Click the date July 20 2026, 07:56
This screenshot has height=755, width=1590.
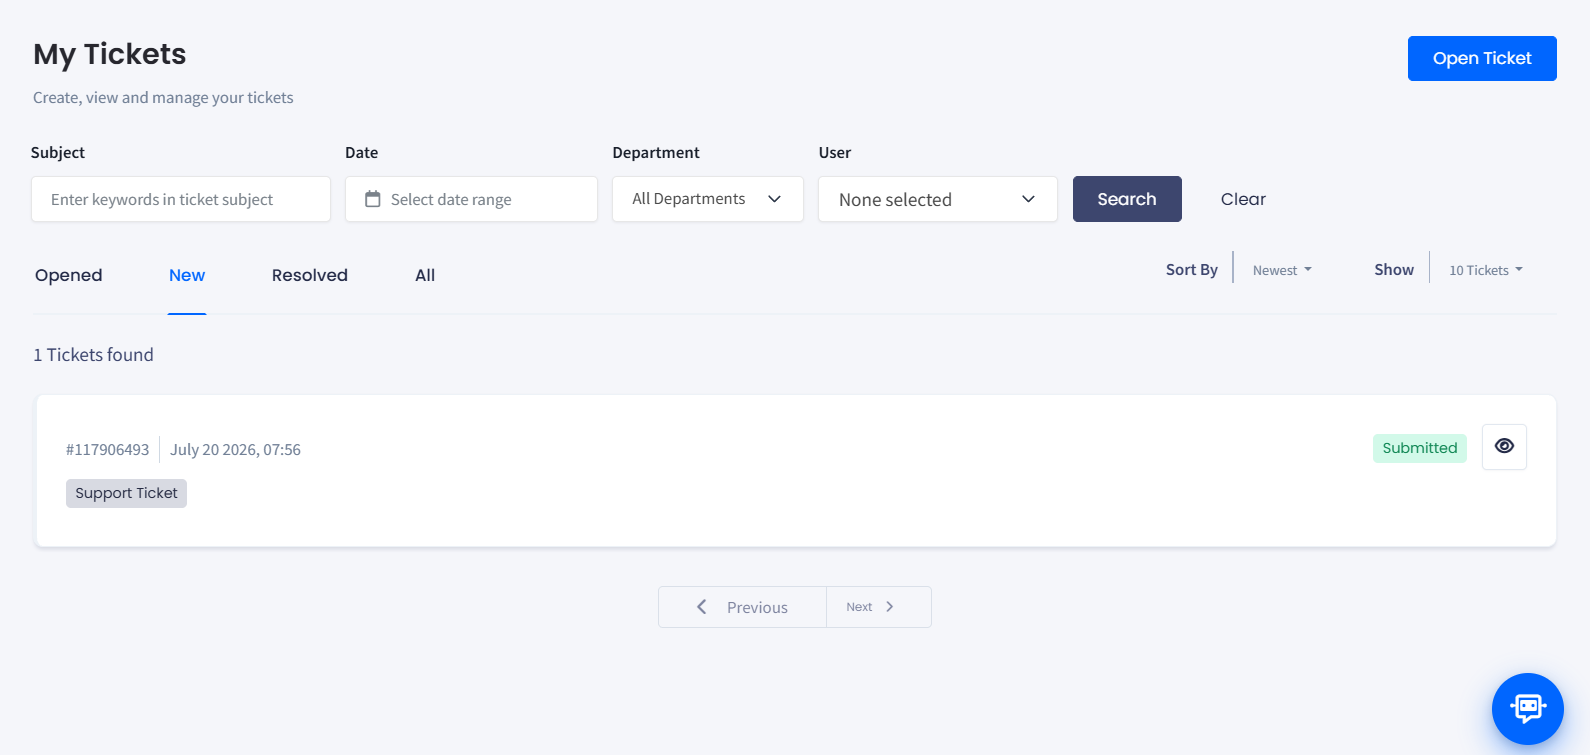235,450
